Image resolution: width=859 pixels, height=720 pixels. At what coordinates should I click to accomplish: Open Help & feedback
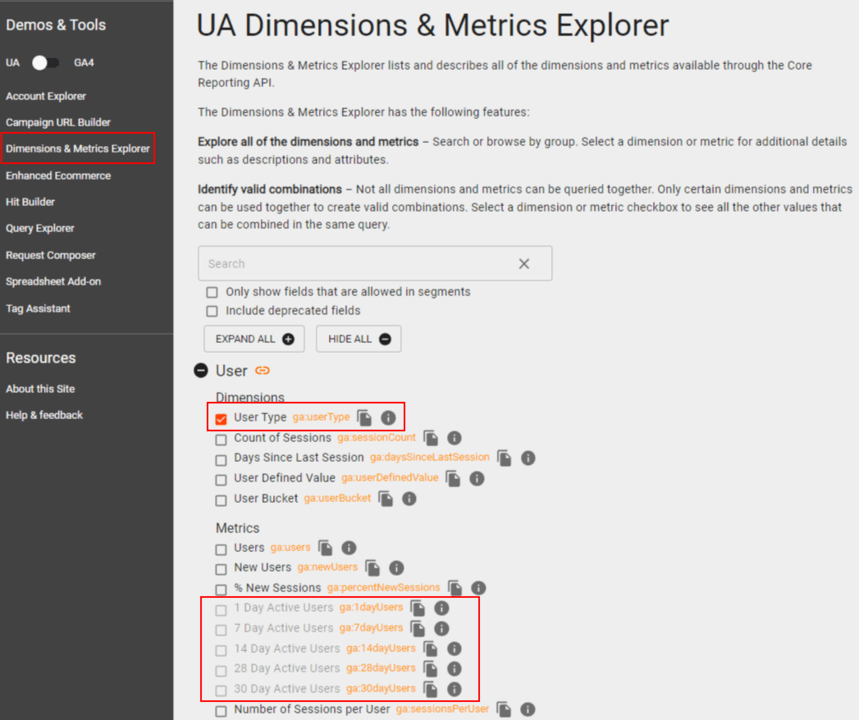click(x=44, y=415)
